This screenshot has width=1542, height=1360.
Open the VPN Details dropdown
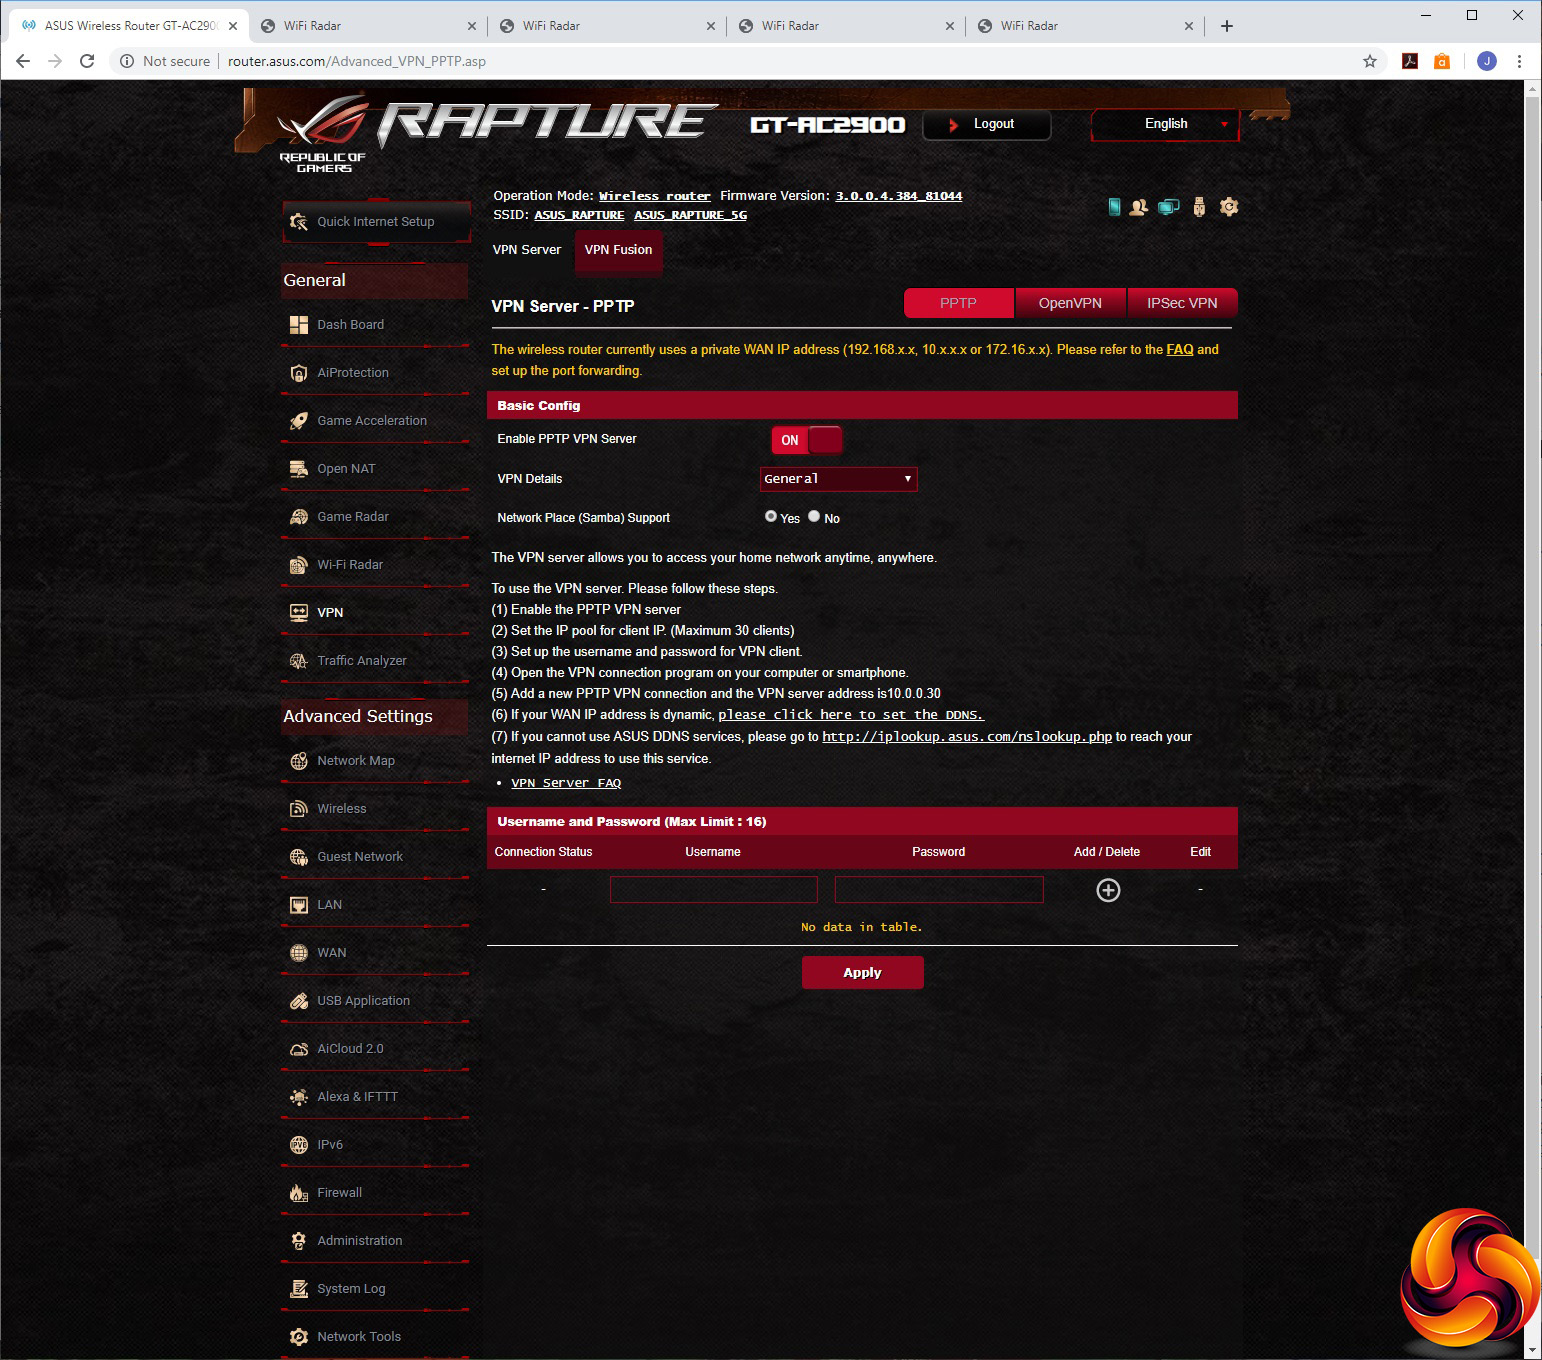tap(839, 479)
